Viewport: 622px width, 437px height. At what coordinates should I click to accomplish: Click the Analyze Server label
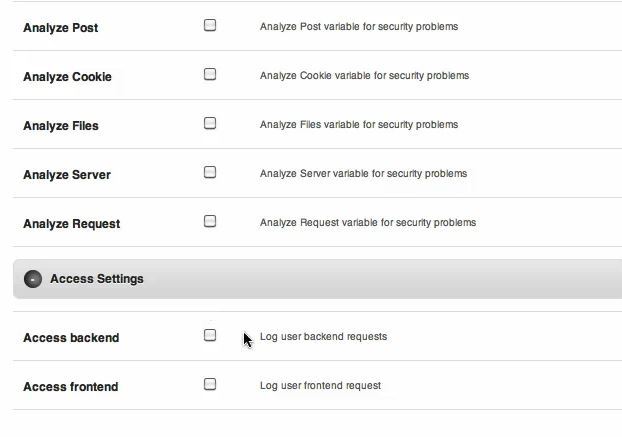point(67,175)
